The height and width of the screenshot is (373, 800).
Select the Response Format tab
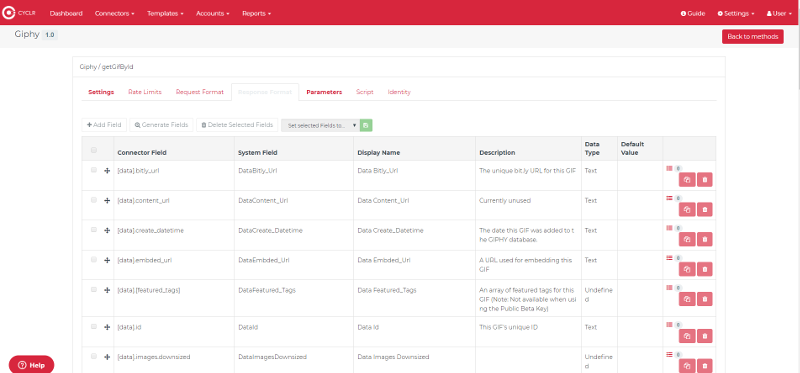(x=265, y=92)
